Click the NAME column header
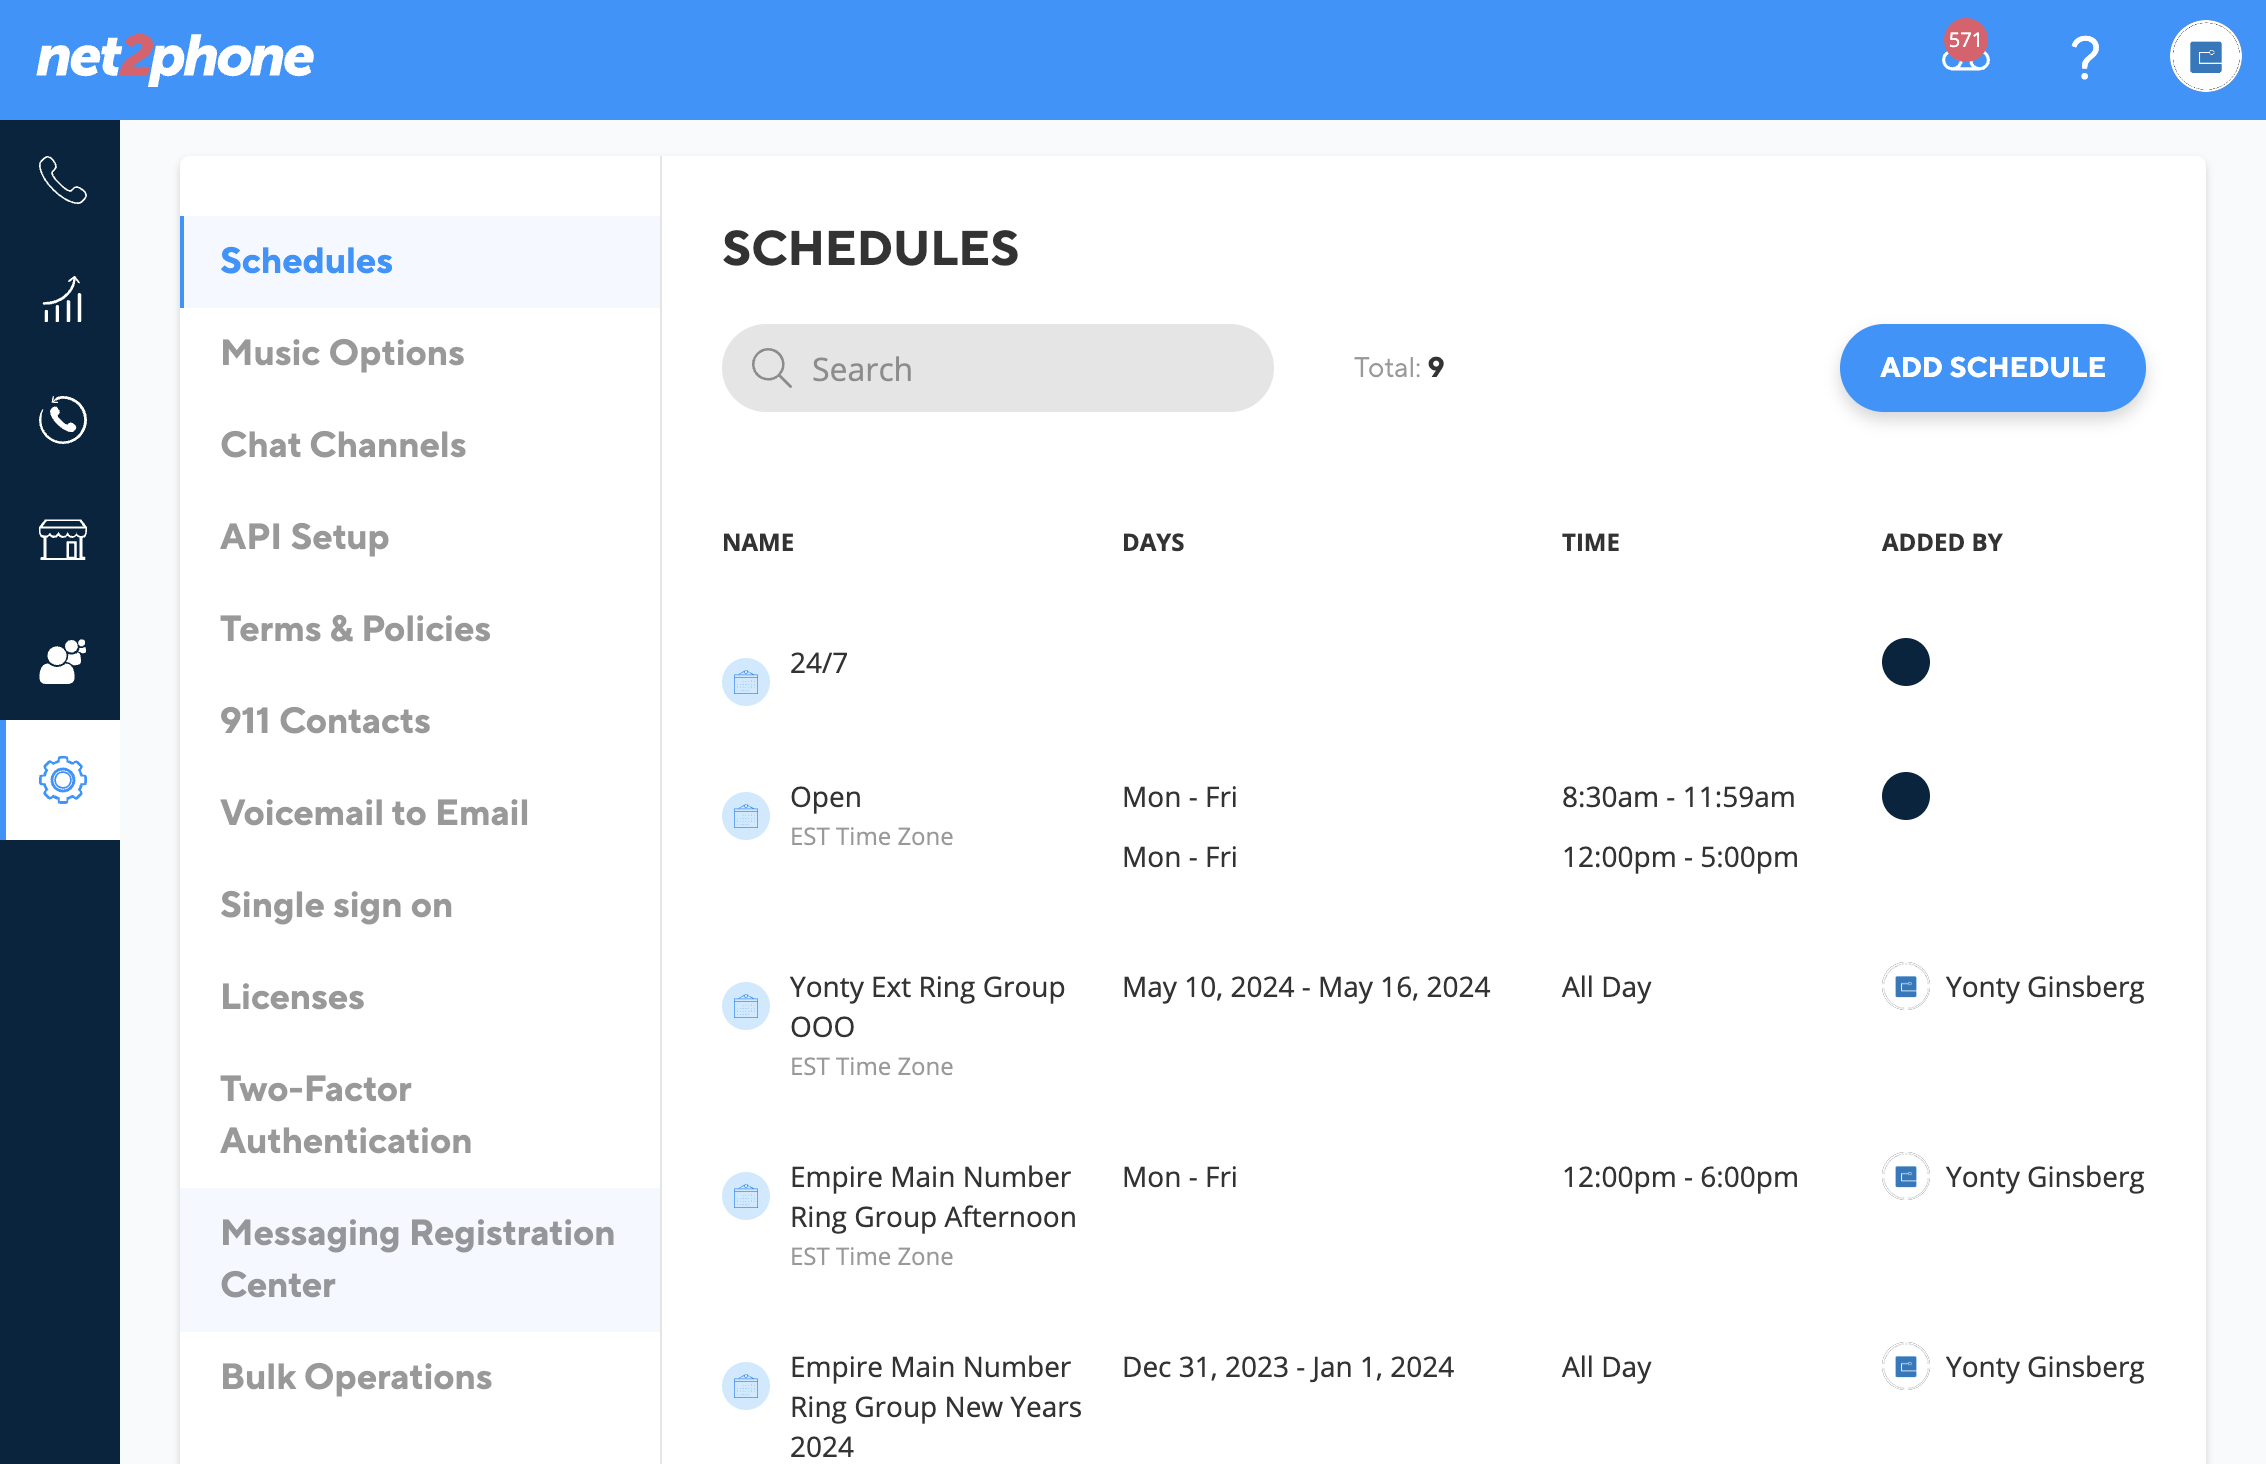The height and width of the screenshot is (1464, 2266). [x=758, y=543]
